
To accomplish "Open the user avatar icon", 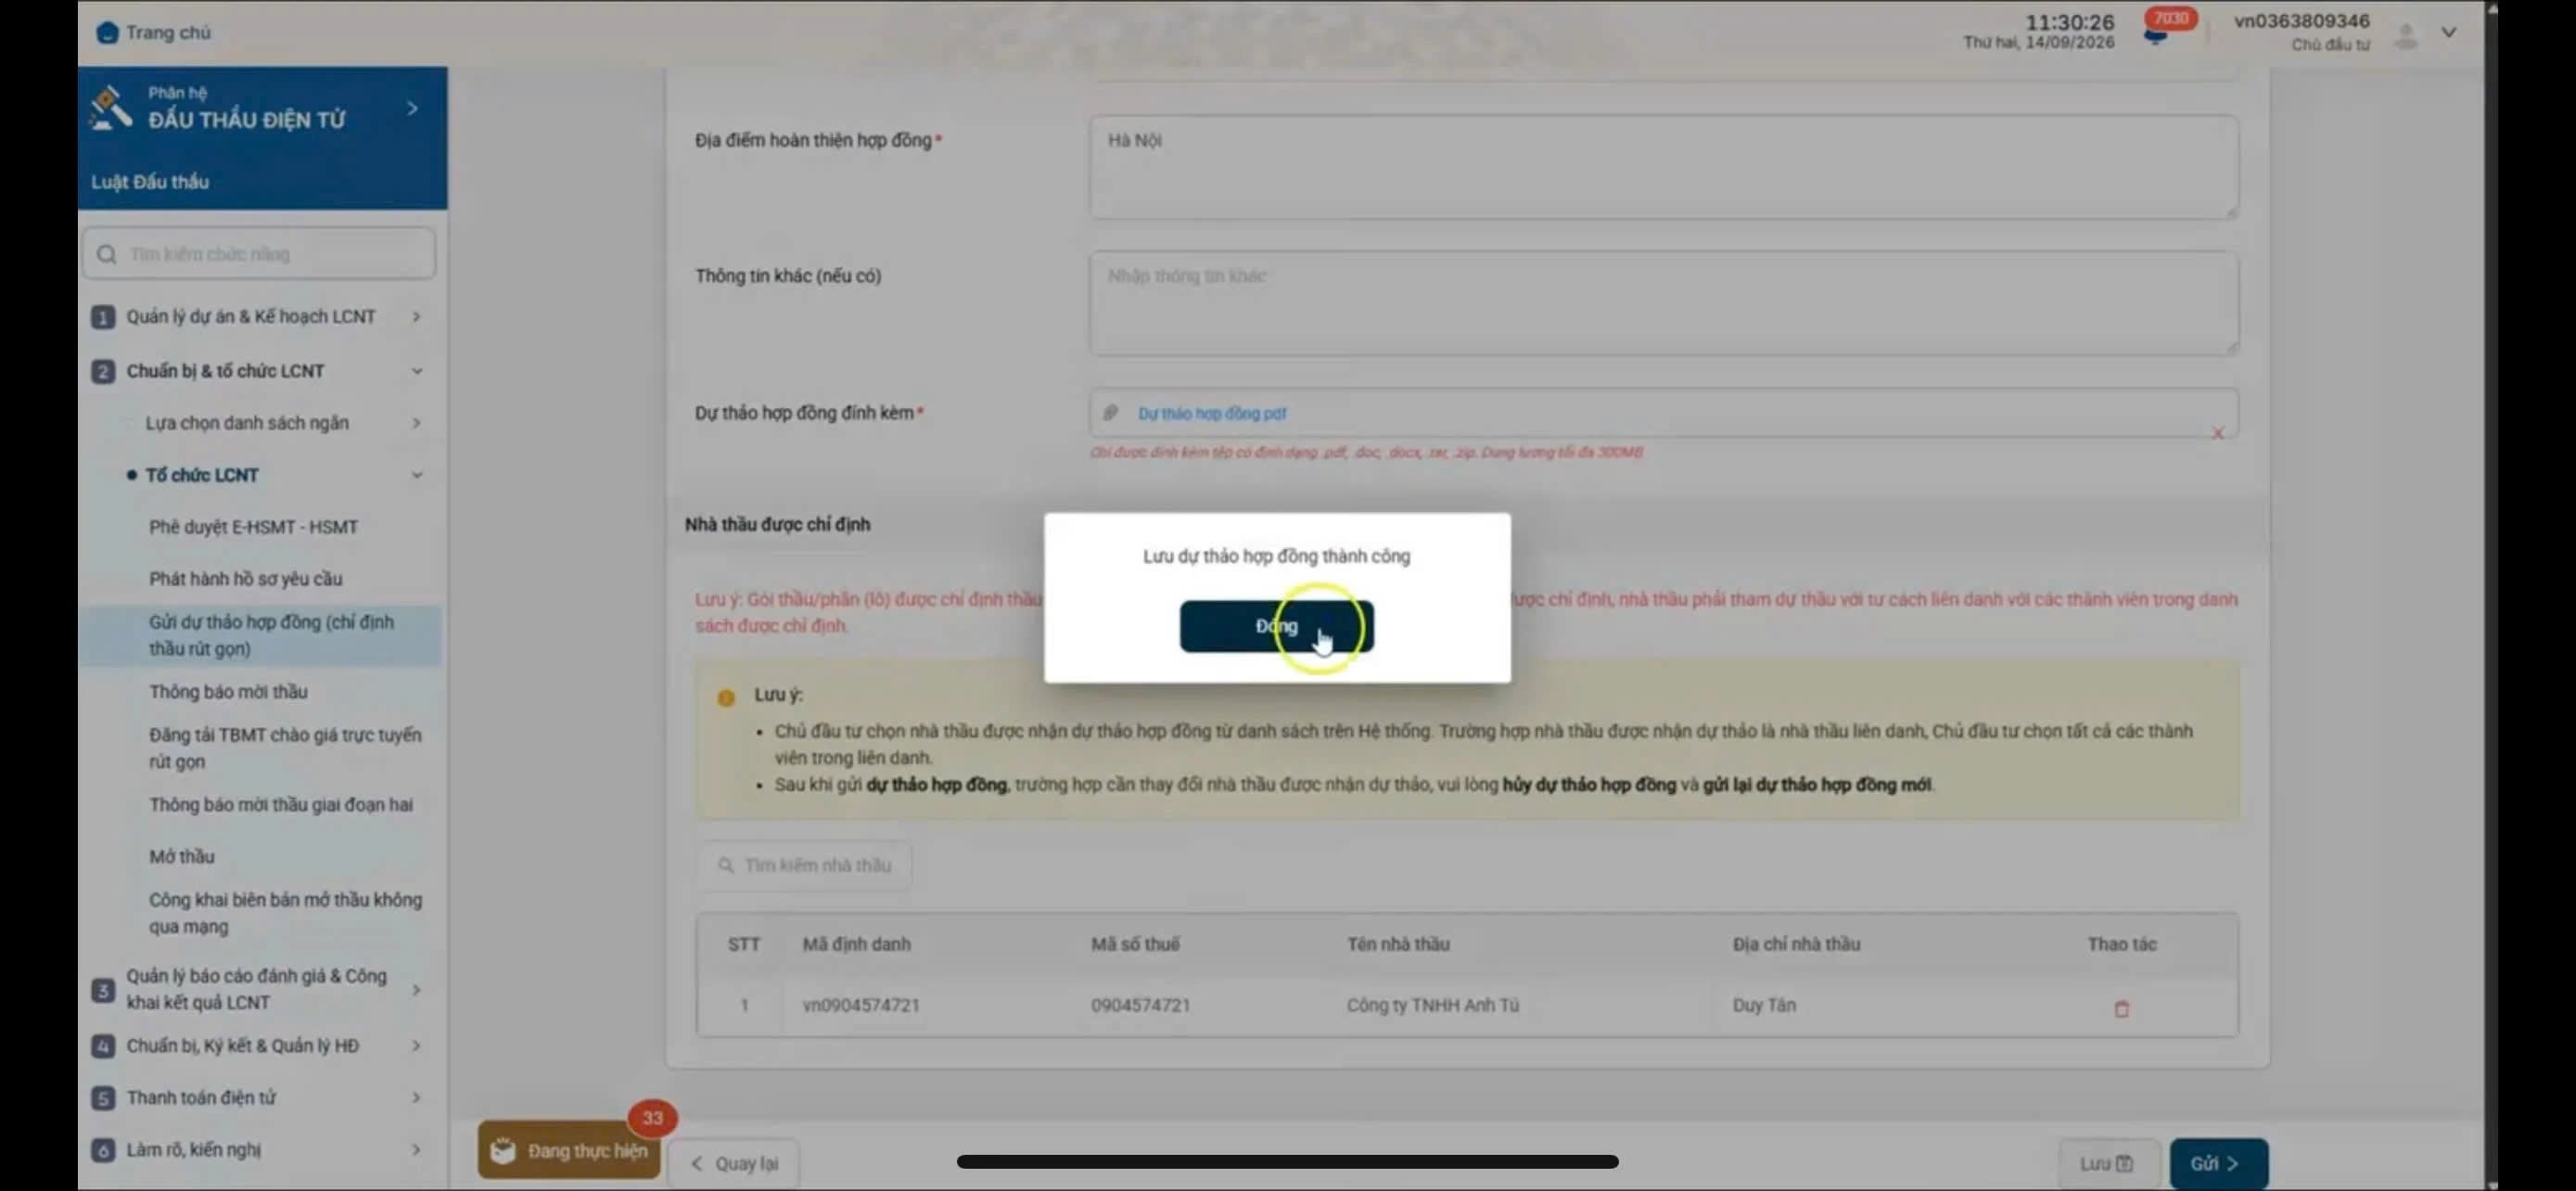I will [2405, 36].
